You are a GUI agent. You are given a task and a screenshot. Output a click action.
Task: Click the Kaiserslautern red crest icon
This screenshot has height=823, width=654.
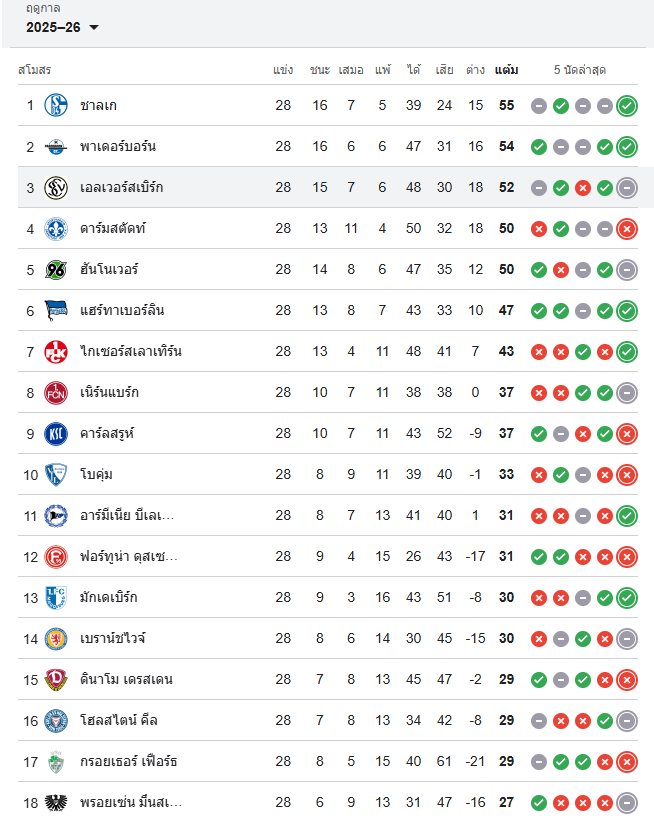(55, 351)
